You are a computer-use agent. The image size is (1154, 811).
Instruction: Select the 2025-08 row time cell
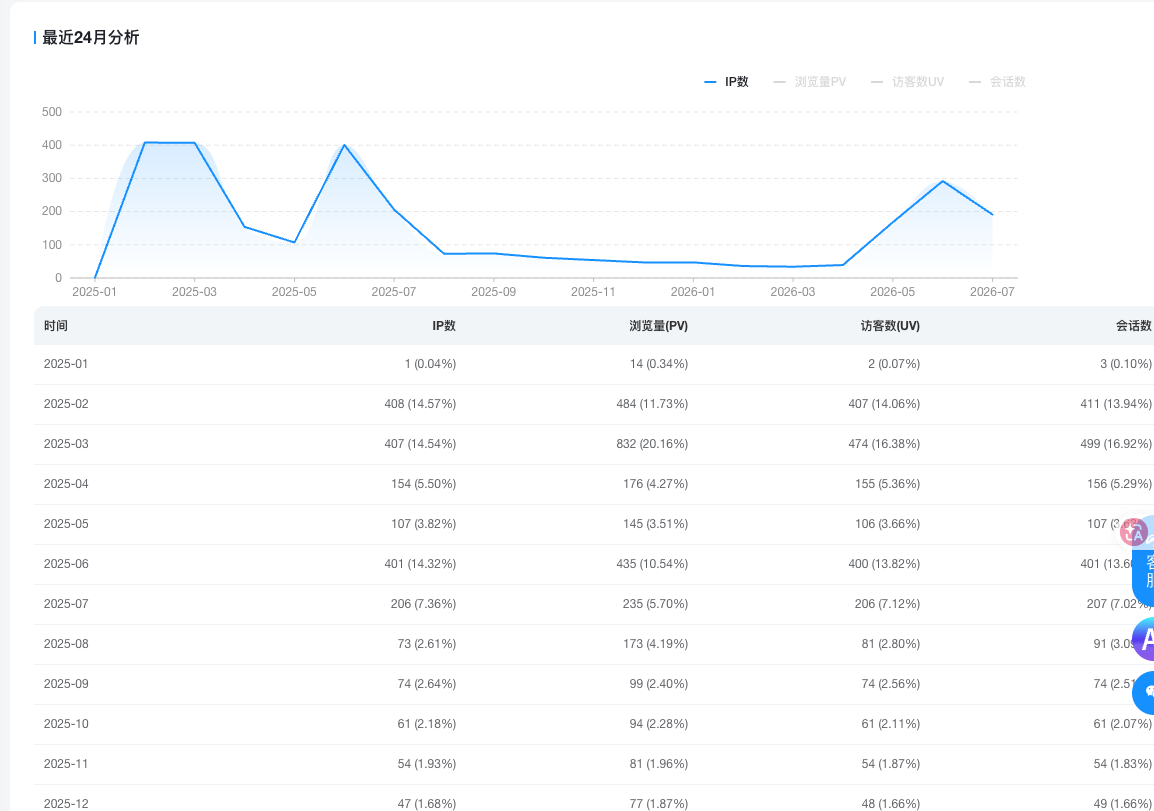[x=66, y=644]
